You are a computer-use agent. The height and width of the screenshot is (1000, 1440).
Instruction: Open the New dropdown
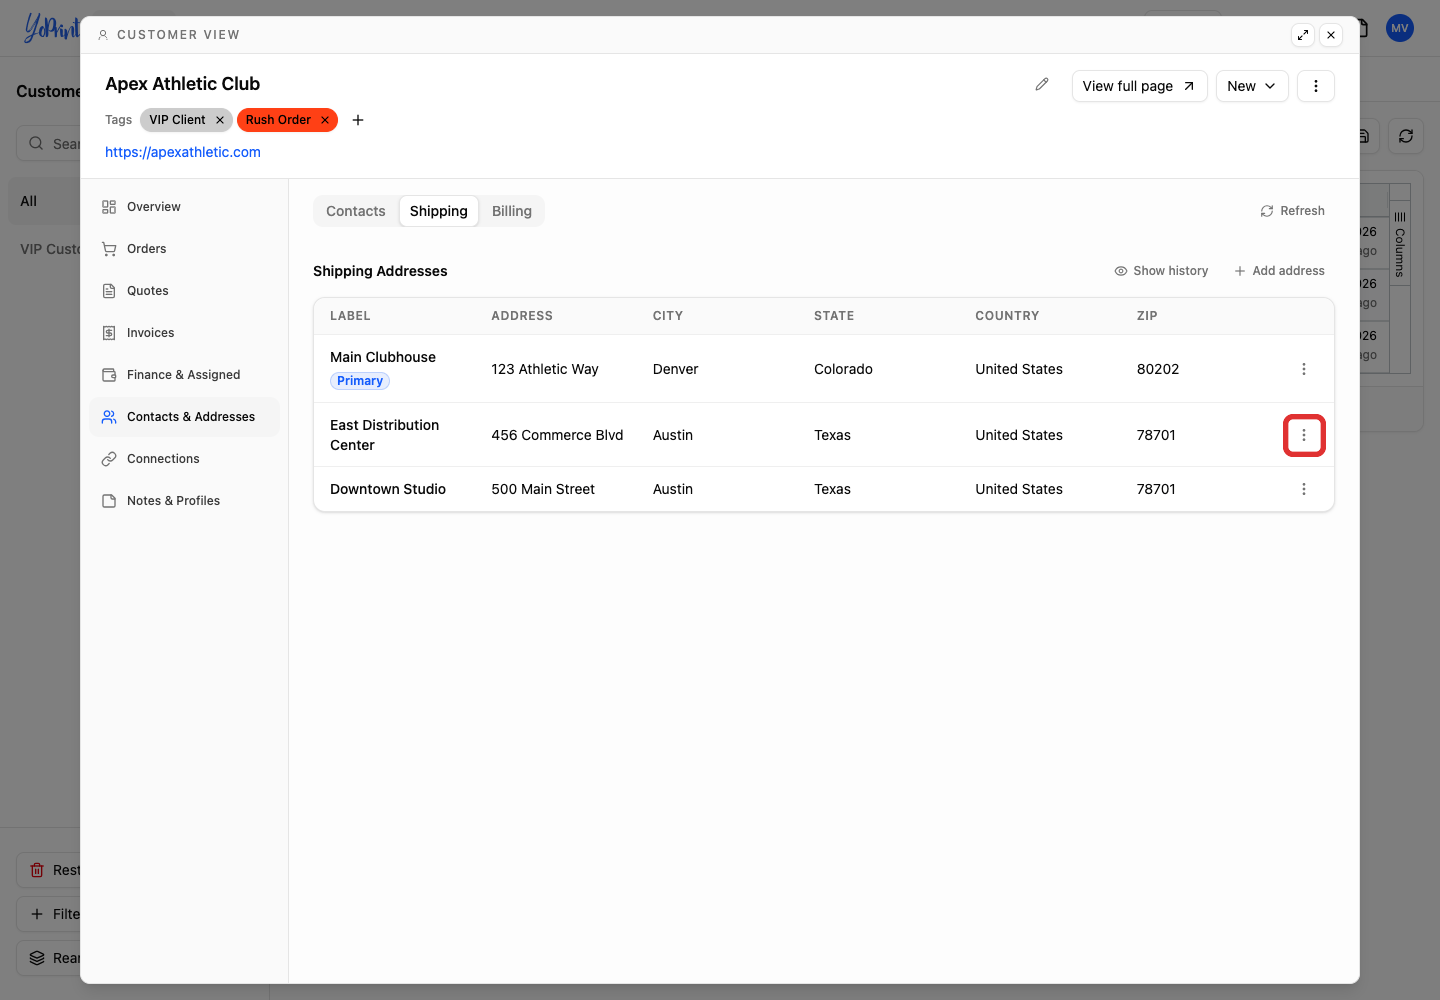coord(1252,86)
